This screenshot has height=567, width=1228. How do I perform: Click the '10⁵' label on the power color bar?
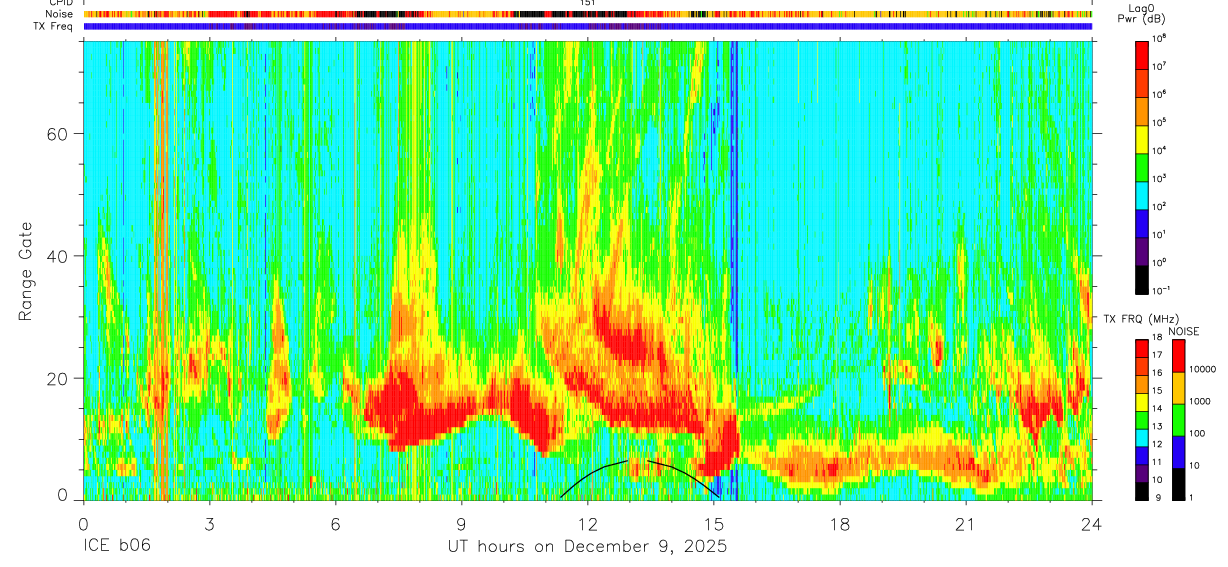tap(1160, 121)
